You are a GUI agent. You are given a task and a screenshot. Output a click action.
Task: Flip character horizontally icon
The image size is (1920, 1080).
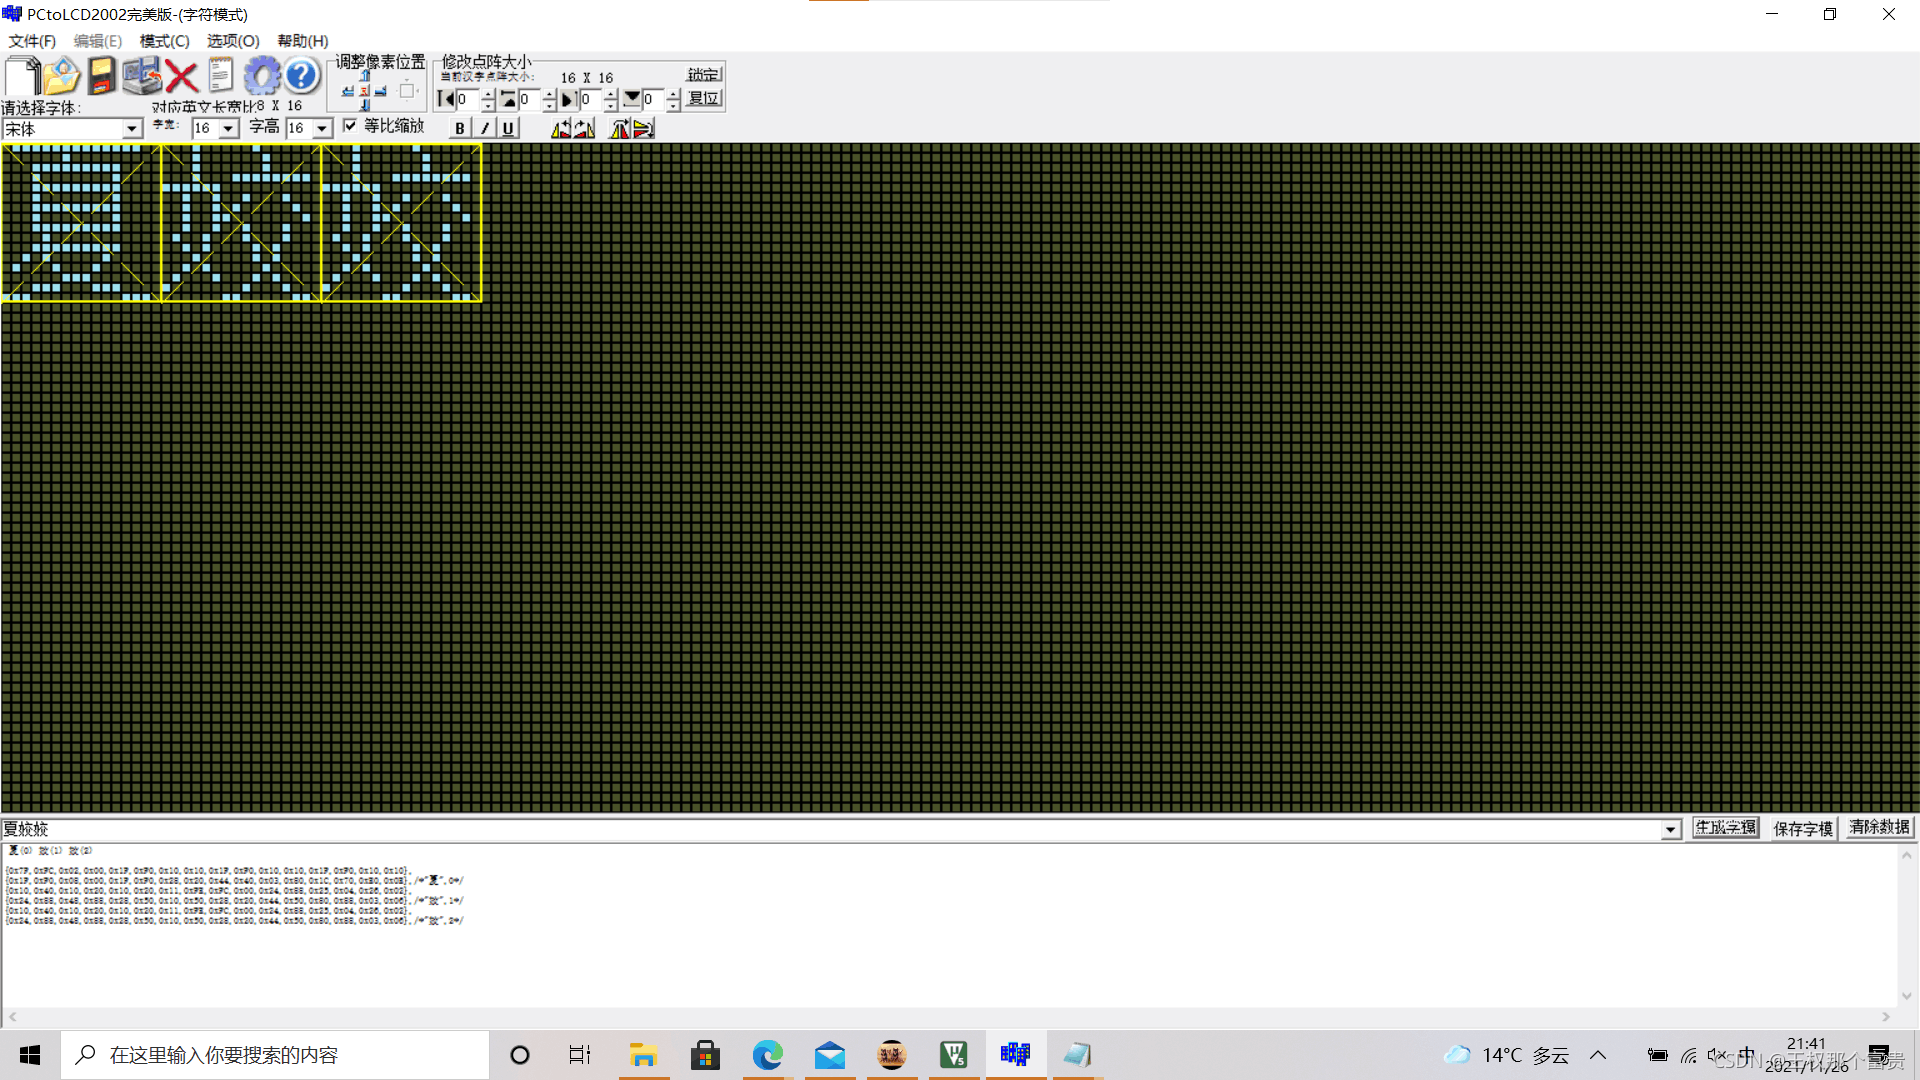point(620,128)
